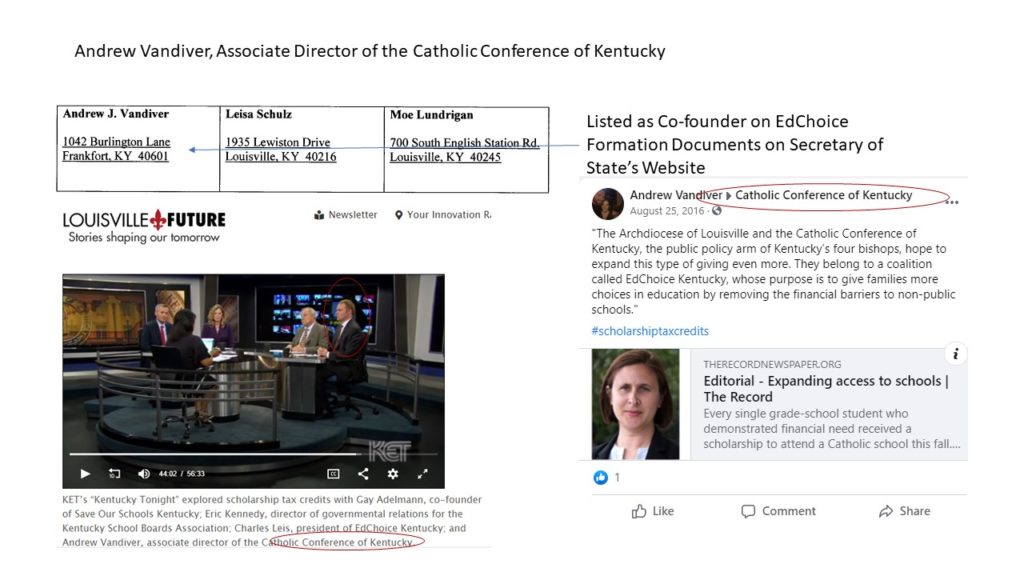
Task: Click the 1042 Burlington Lane address
Action: click(116, 142)
